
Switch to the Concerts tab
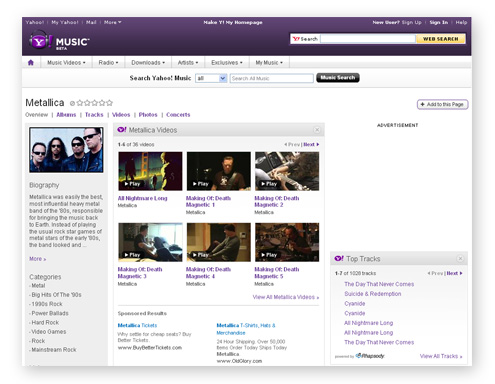(178, 115)
